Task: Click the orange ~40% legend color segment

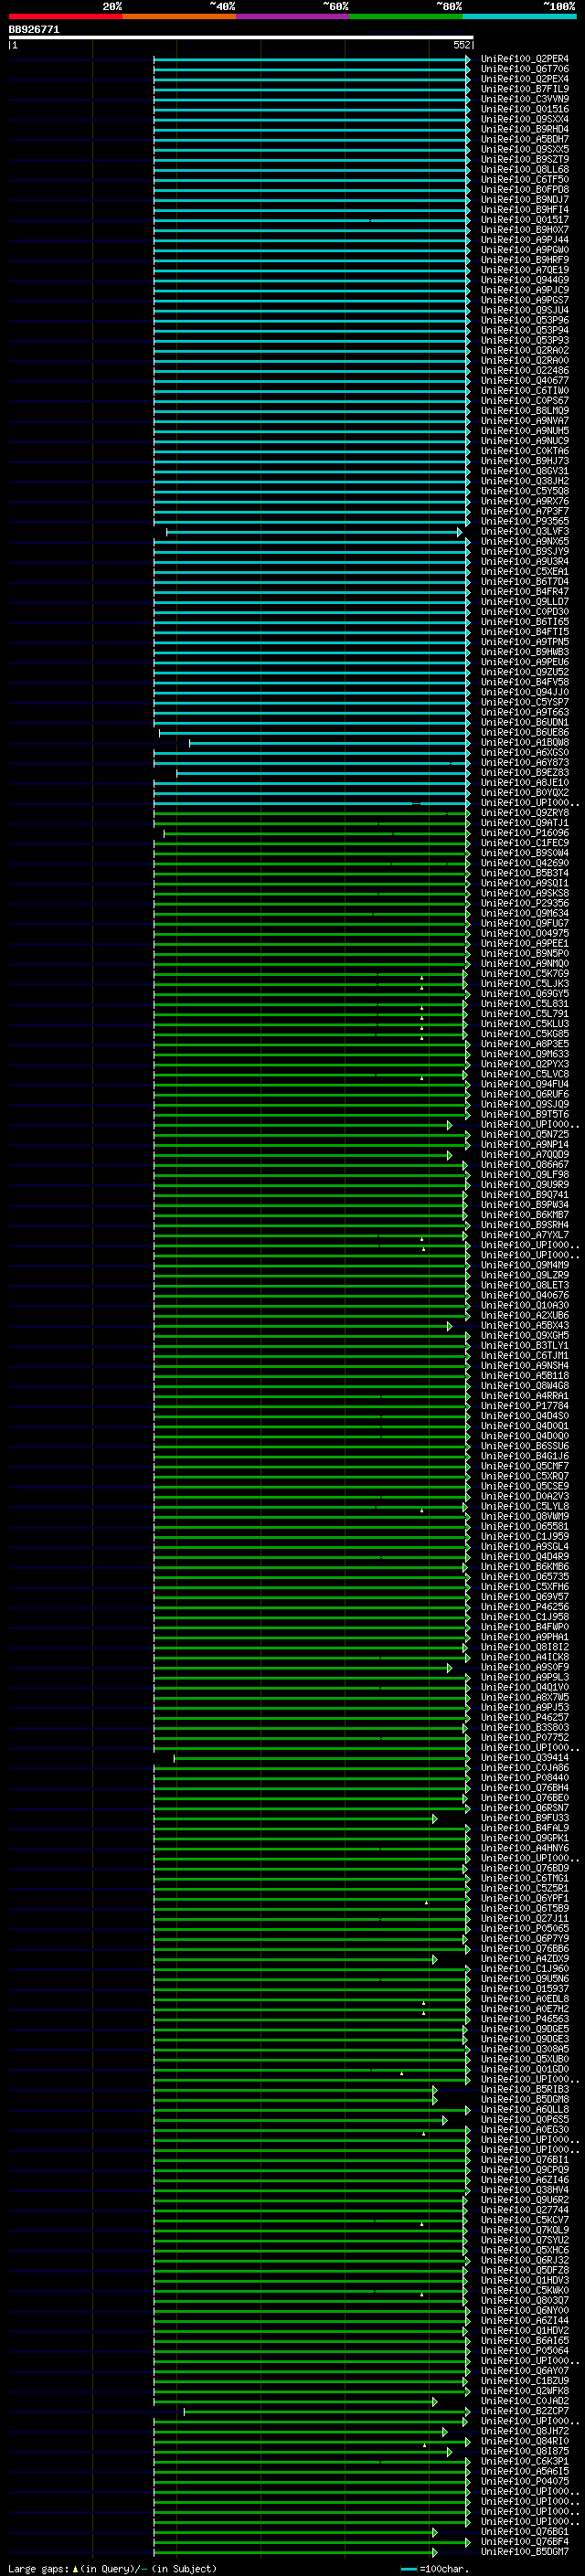Action: pyautogui.click(x=179, y=16)
